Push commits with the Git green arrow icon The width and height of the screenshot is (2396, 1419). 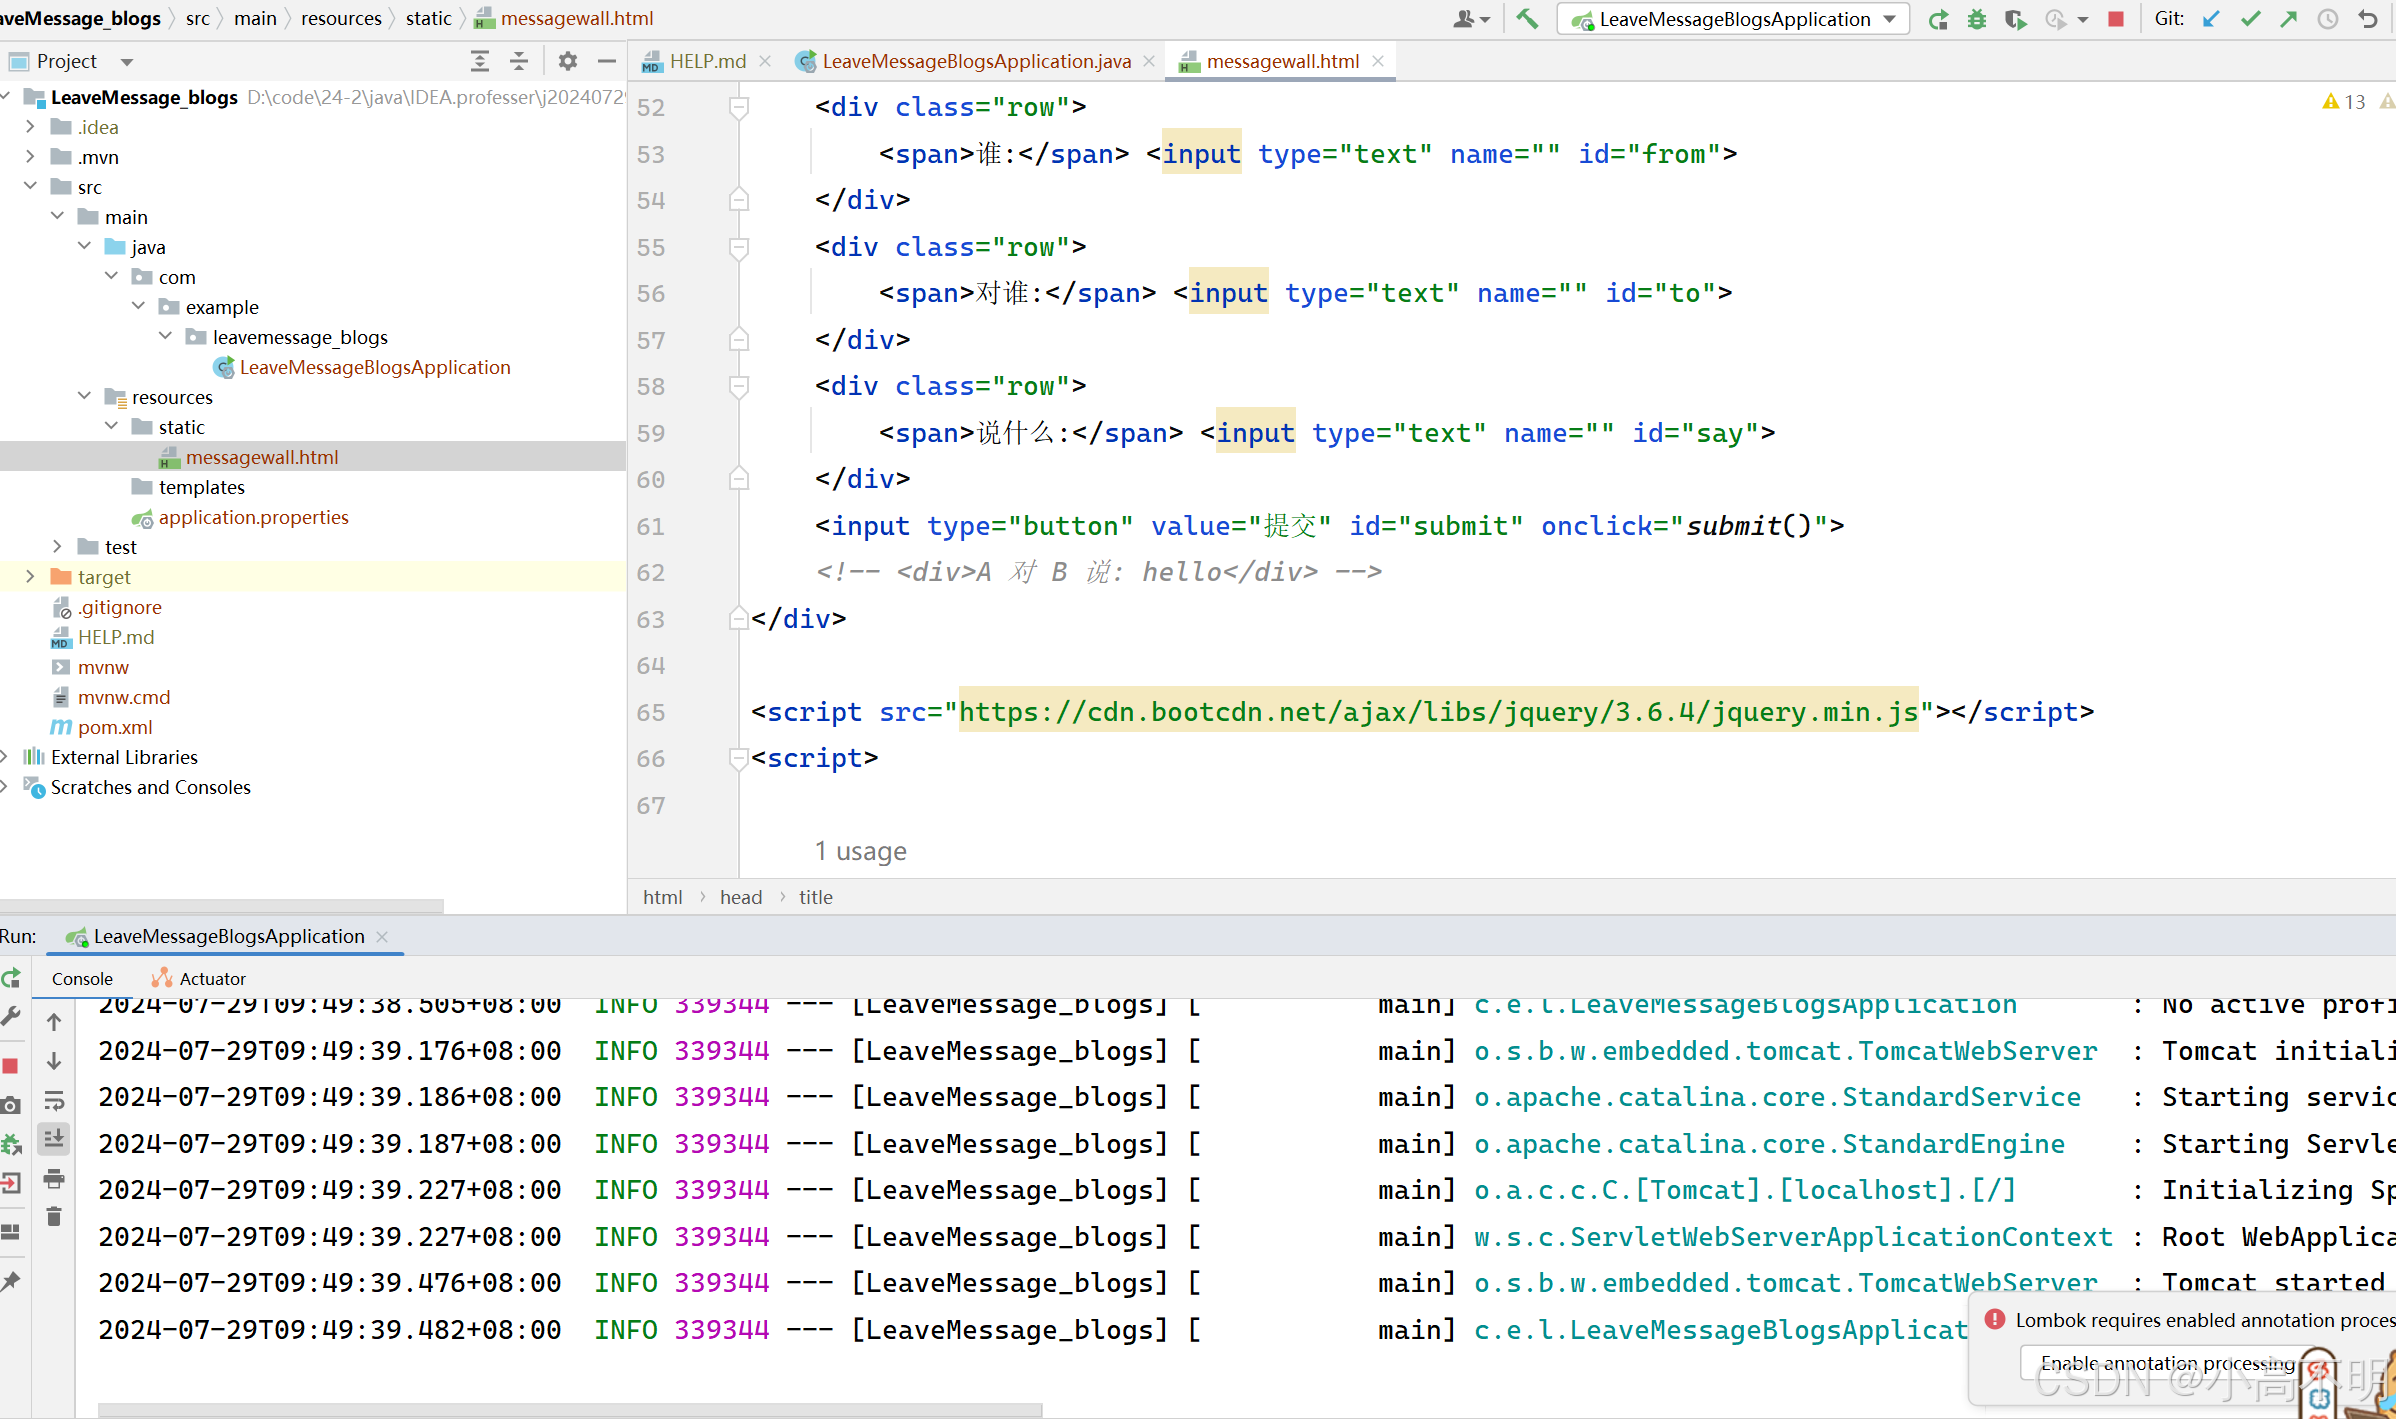[x=2289, y=19]
